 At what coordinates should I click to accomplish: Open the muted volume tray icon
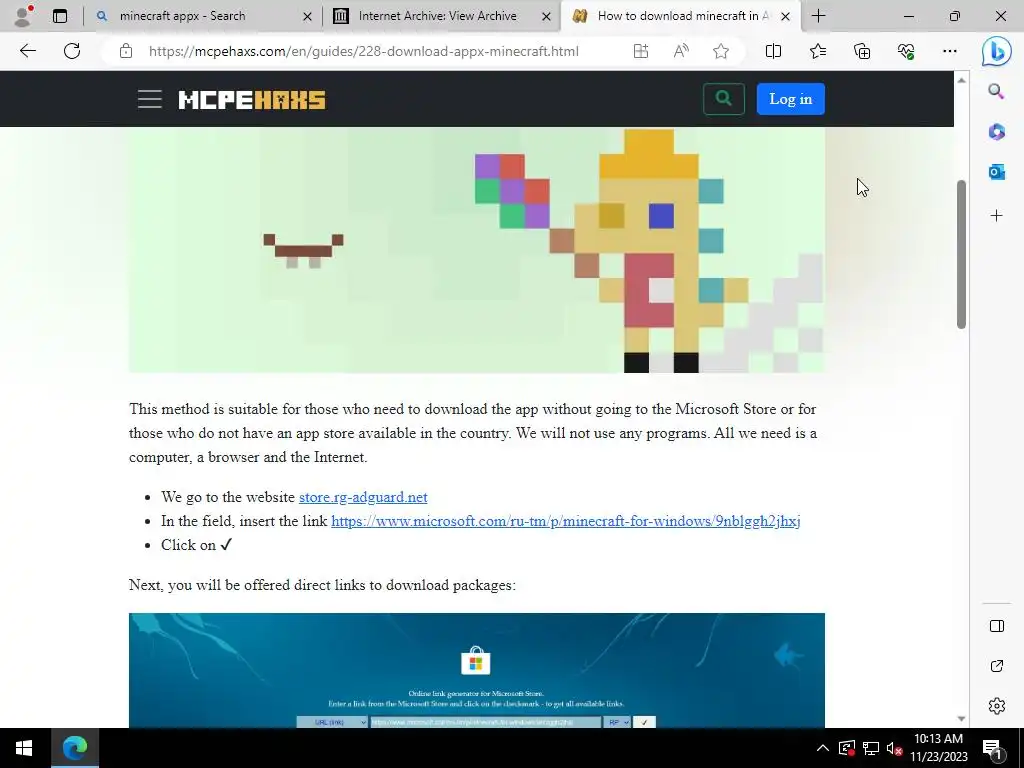tap(894, 748)
